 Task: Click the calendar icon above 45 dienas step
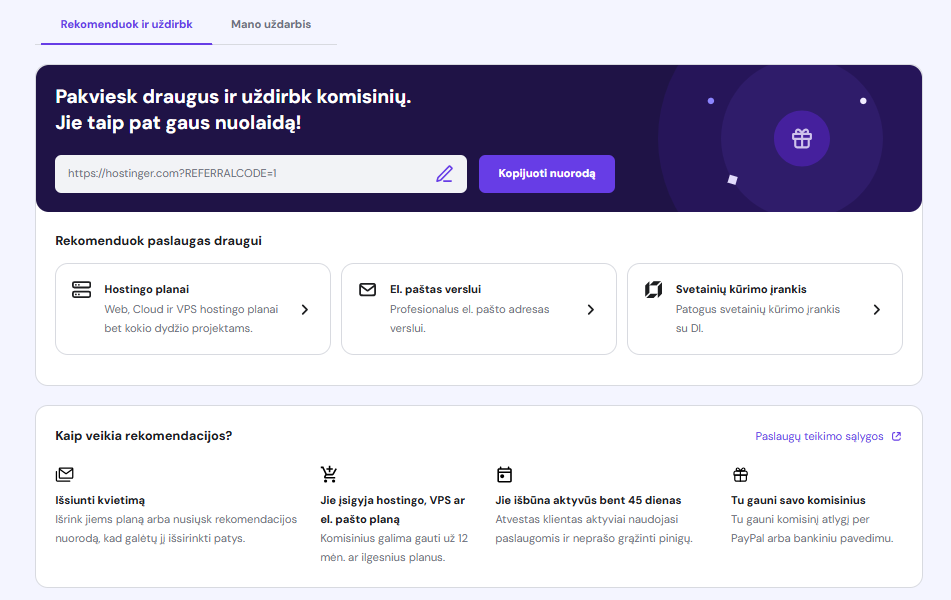(x=504, y=474)
